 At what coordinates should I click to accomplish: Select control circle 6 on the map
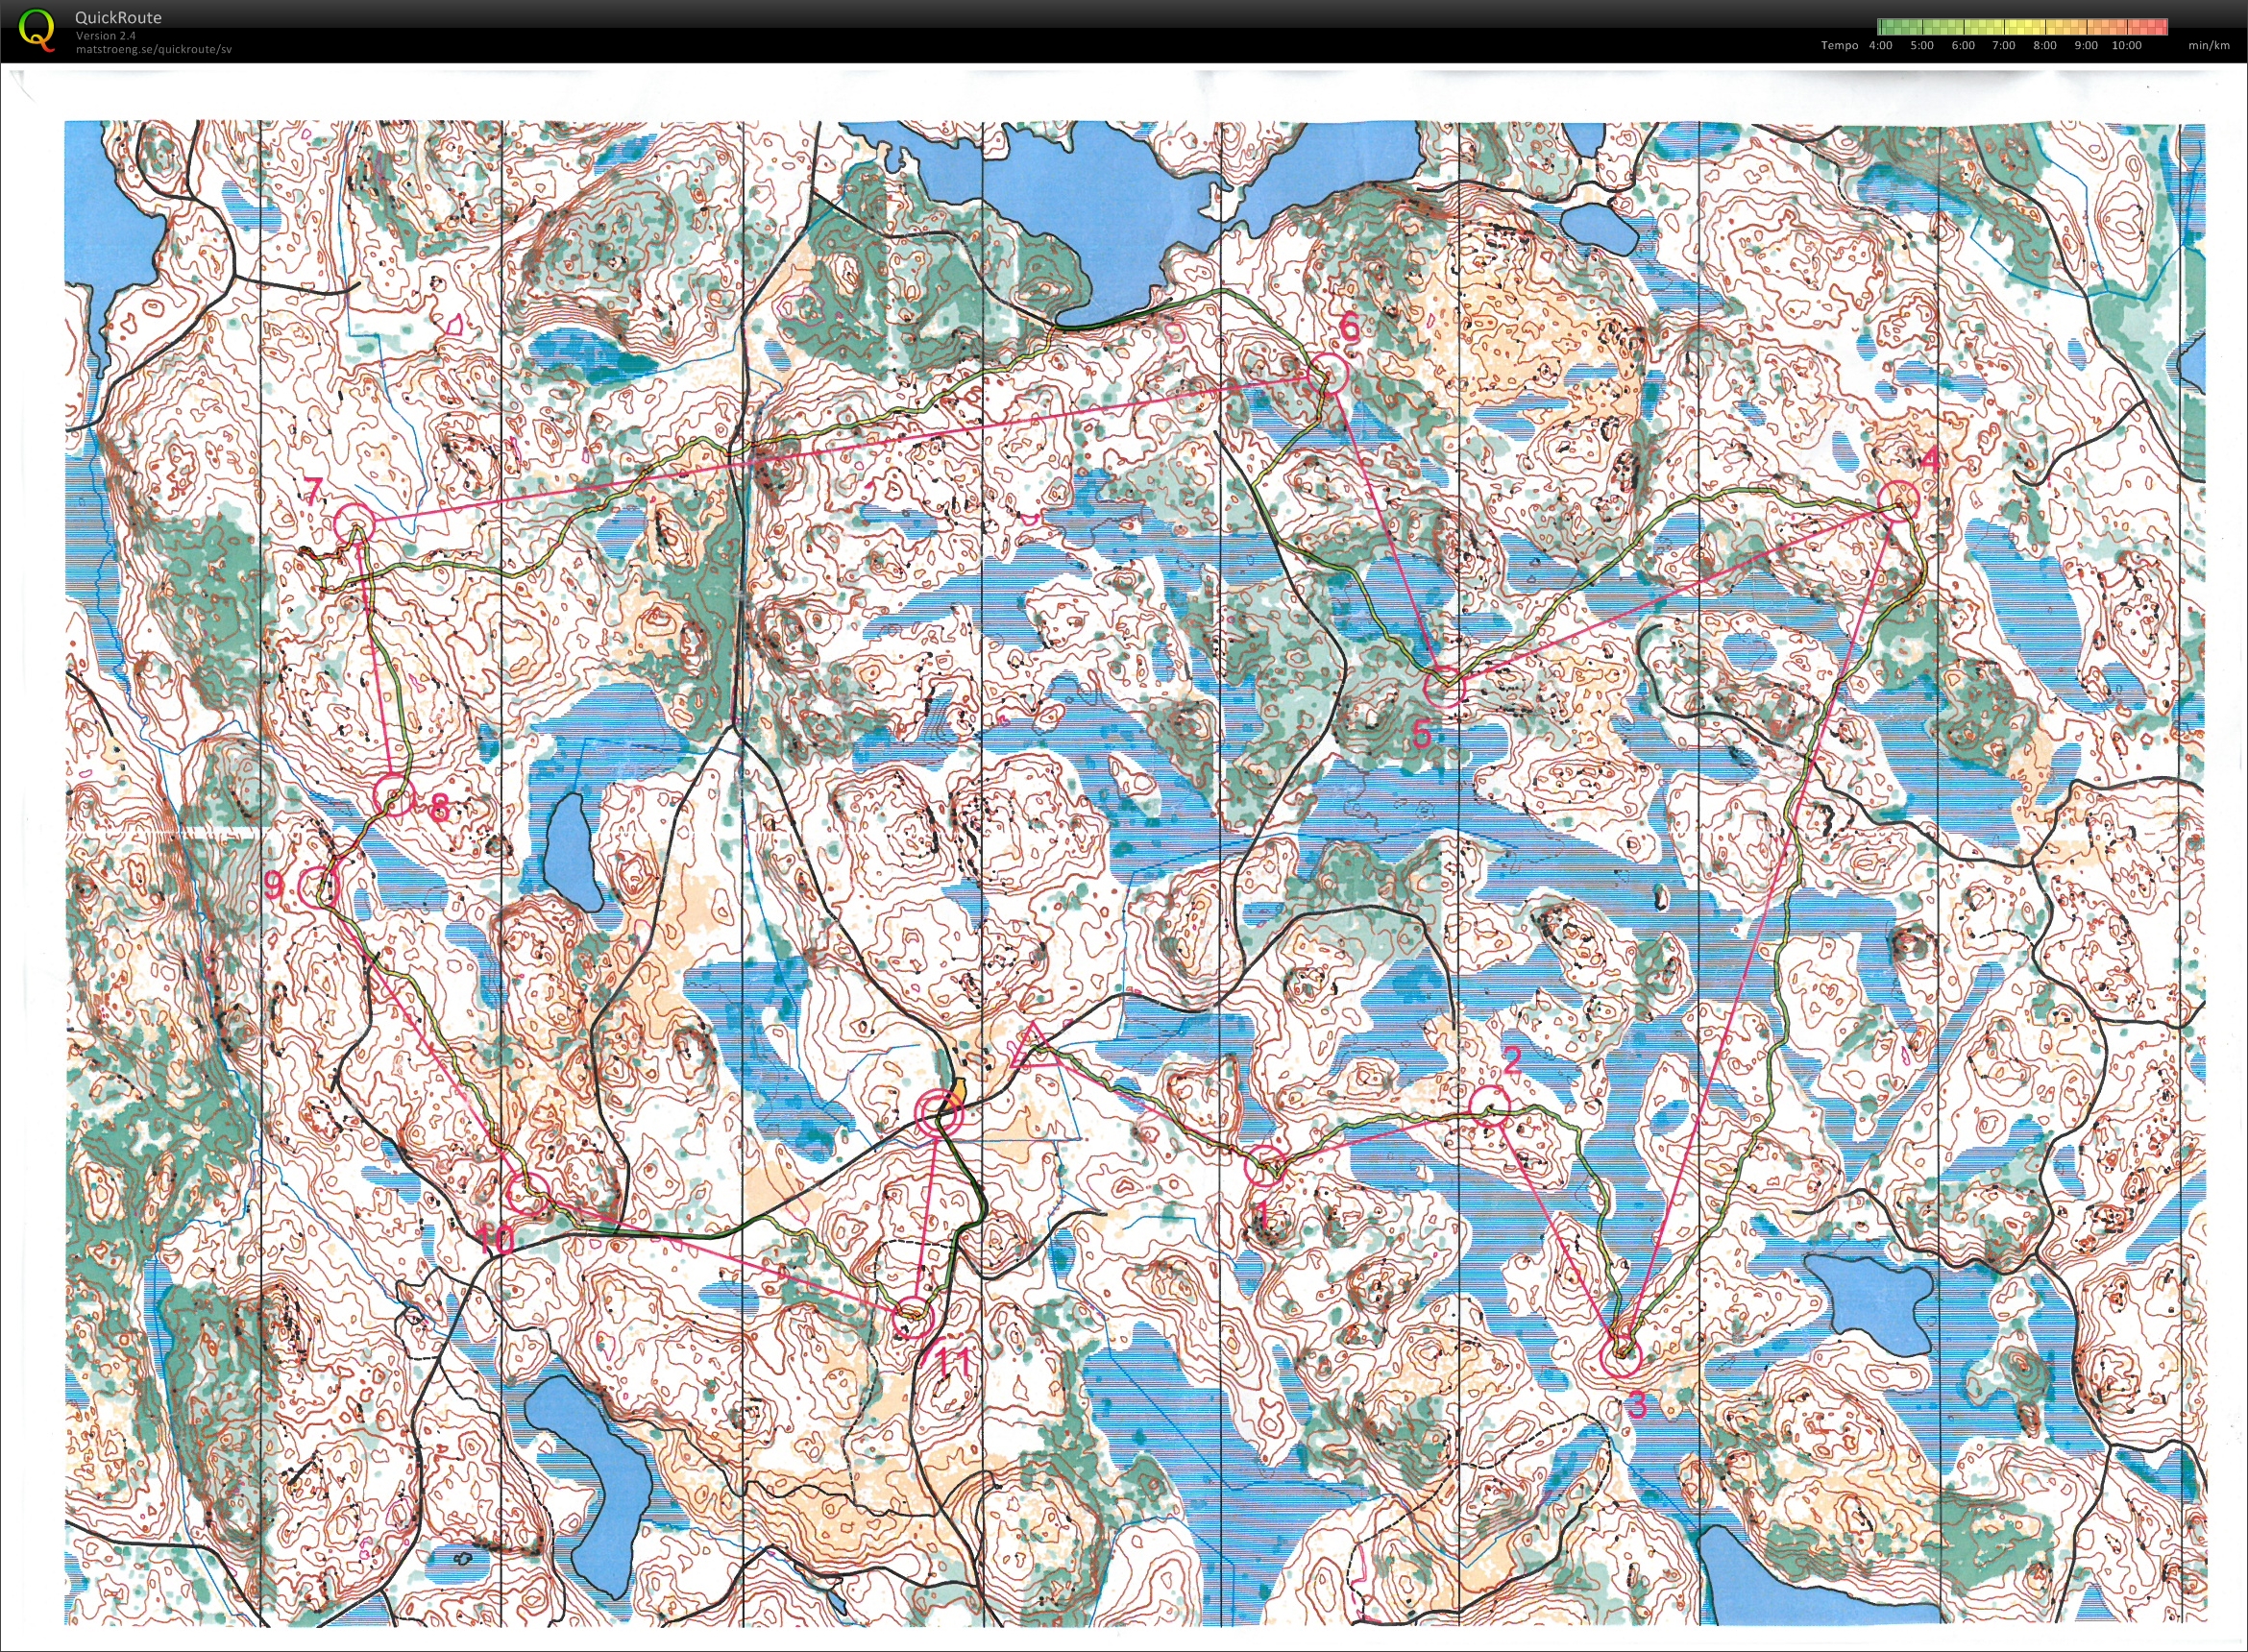[1329, 372]
